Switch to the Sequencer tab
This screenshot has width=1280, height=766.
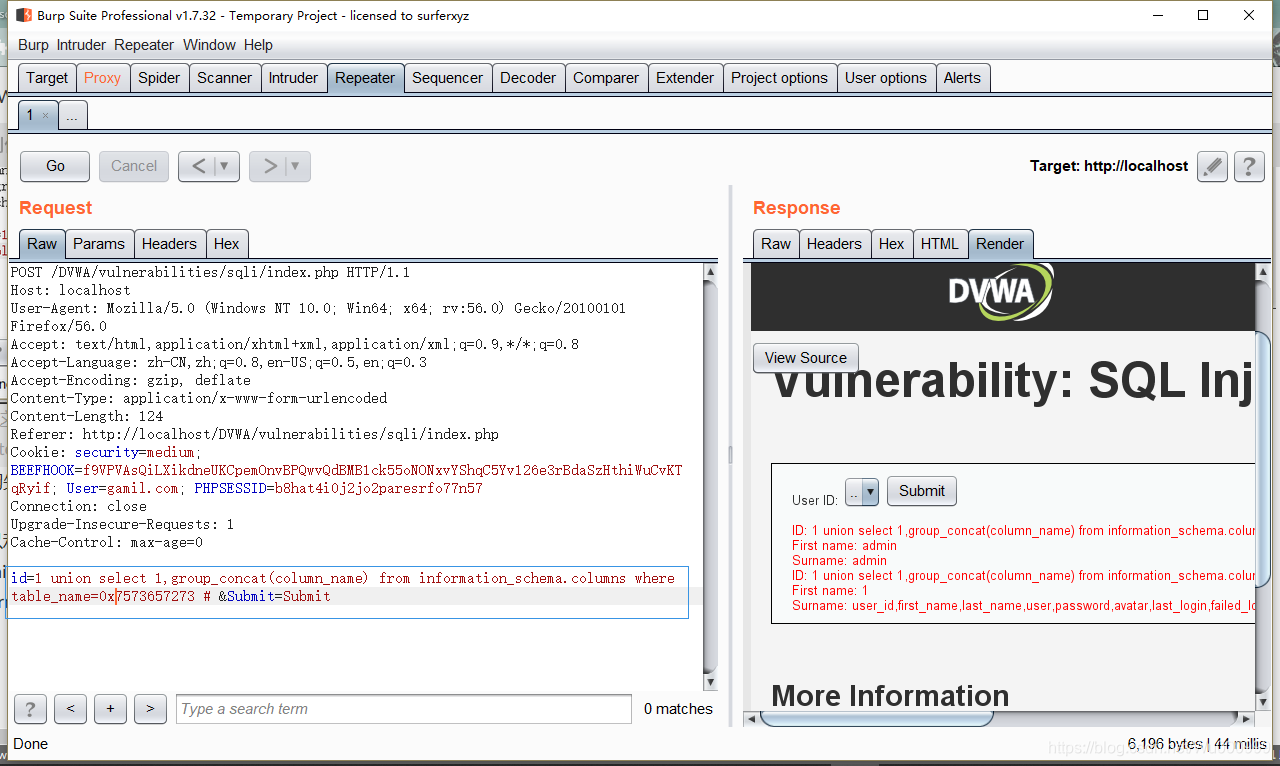click(x=447, y=78)
